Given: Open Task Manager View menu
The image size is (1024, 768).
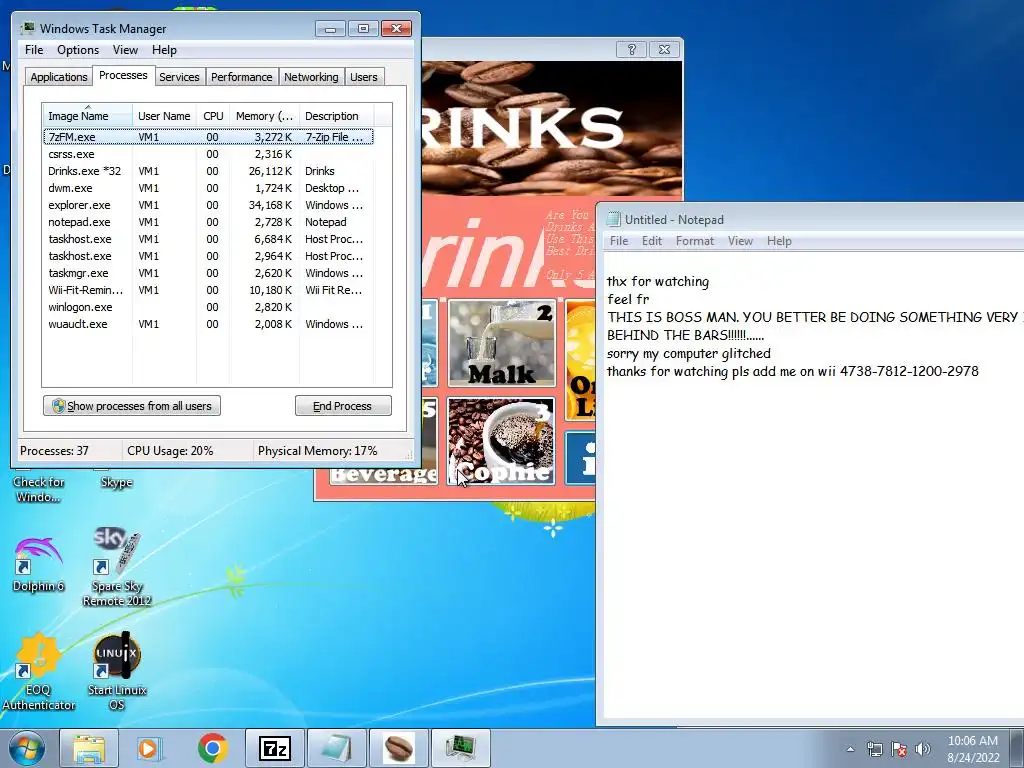Looking at the screenshot, I should tap(125, 50).
